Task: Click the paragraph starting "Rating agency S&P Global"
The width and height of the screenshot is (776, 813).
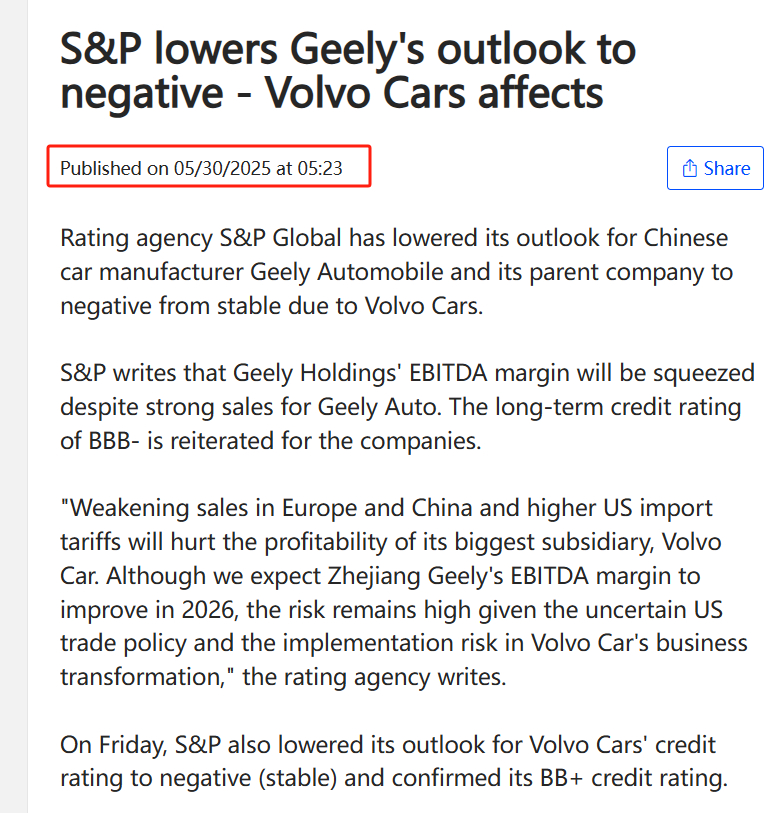Action: pyautogui.click(x=397, y=272)
